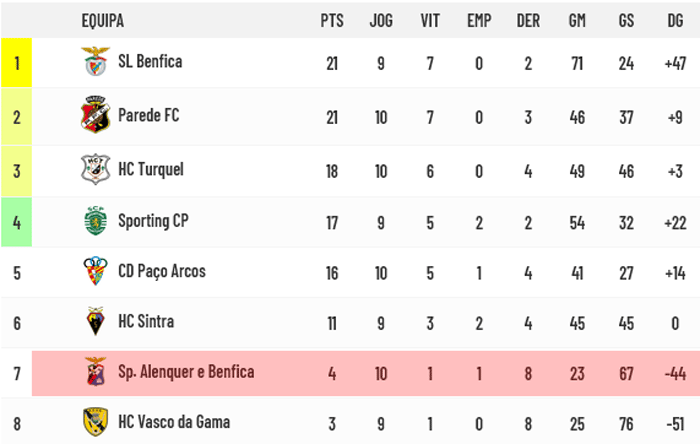
Task: Open the Parede FC team name link
Action: (148, 116)
